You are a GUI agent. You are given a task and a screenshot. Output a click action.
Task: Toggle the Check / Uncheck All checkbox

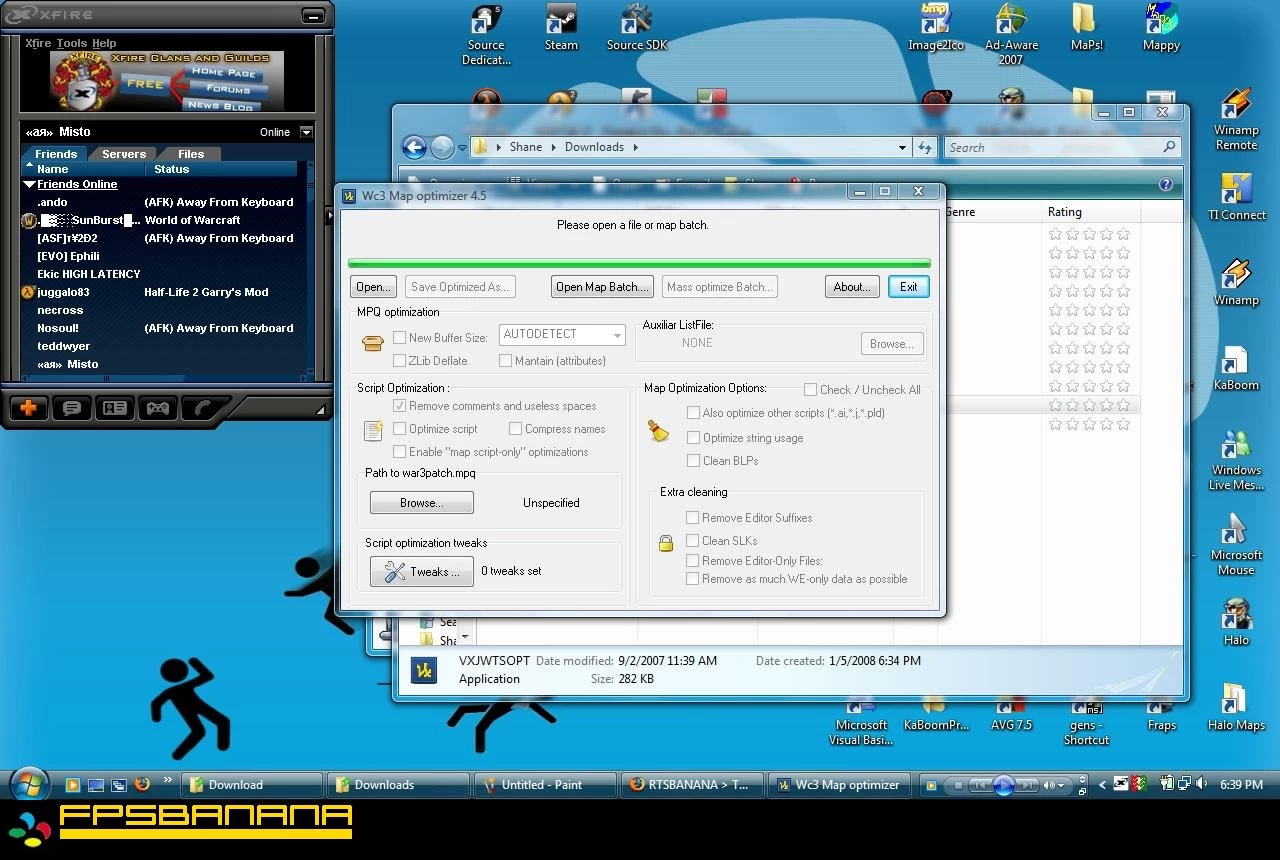coord(810,390)
